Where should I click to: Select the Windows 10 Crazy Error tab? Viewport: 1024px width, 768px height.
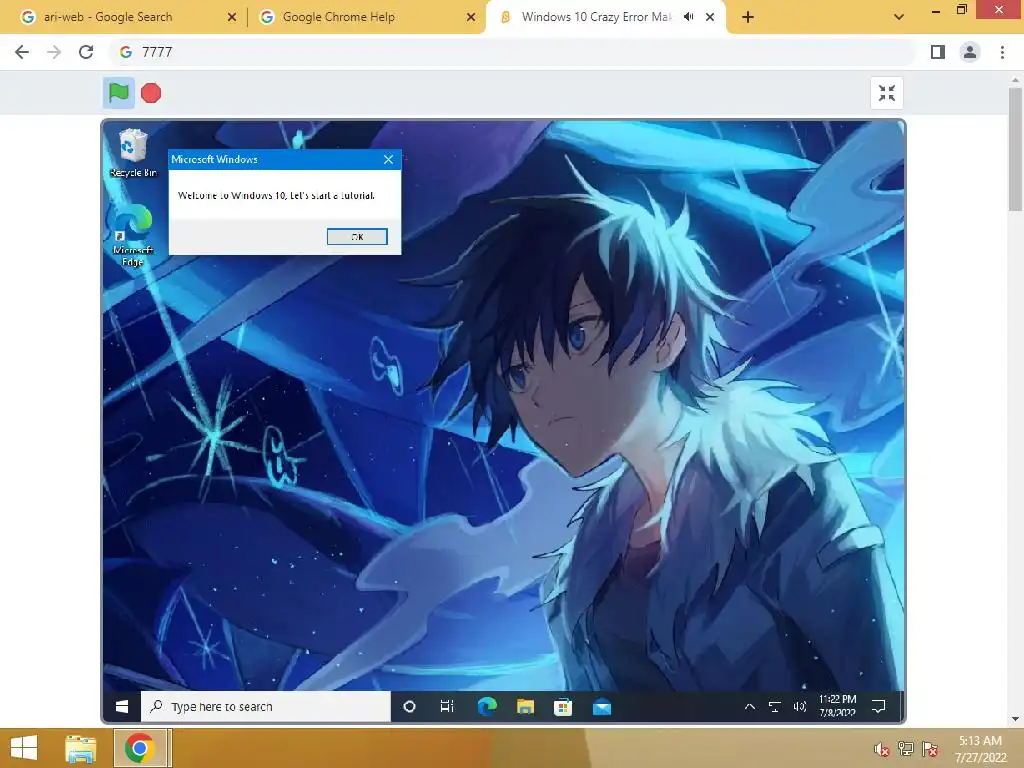click(x=596, y=17)
